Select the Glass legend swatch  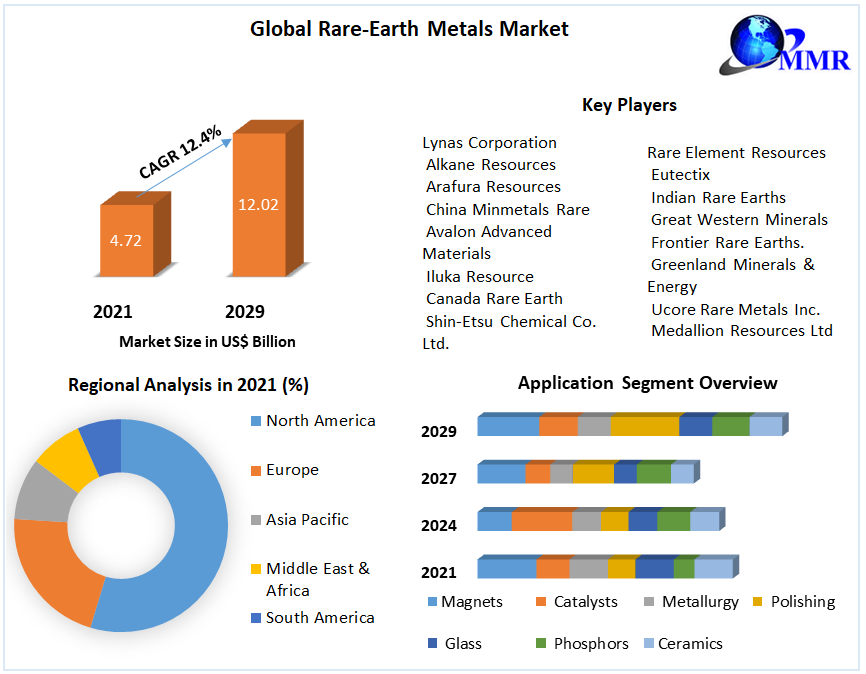432,644
